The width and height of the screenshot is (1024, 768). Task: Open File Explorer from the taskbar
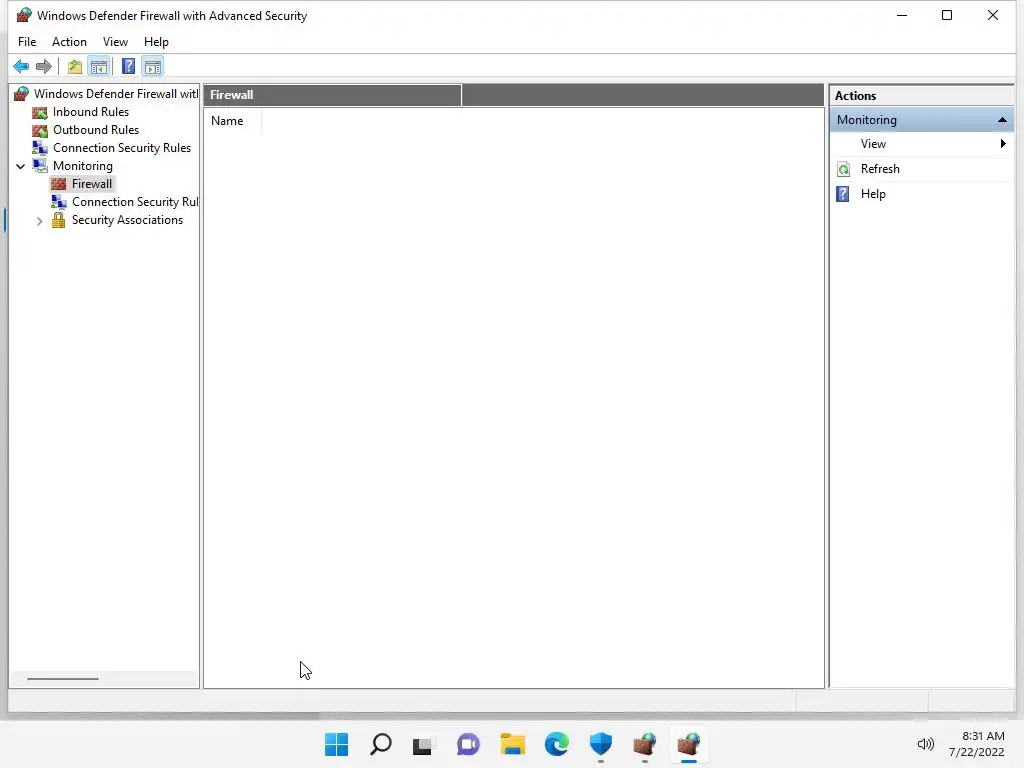coord(513,744)
